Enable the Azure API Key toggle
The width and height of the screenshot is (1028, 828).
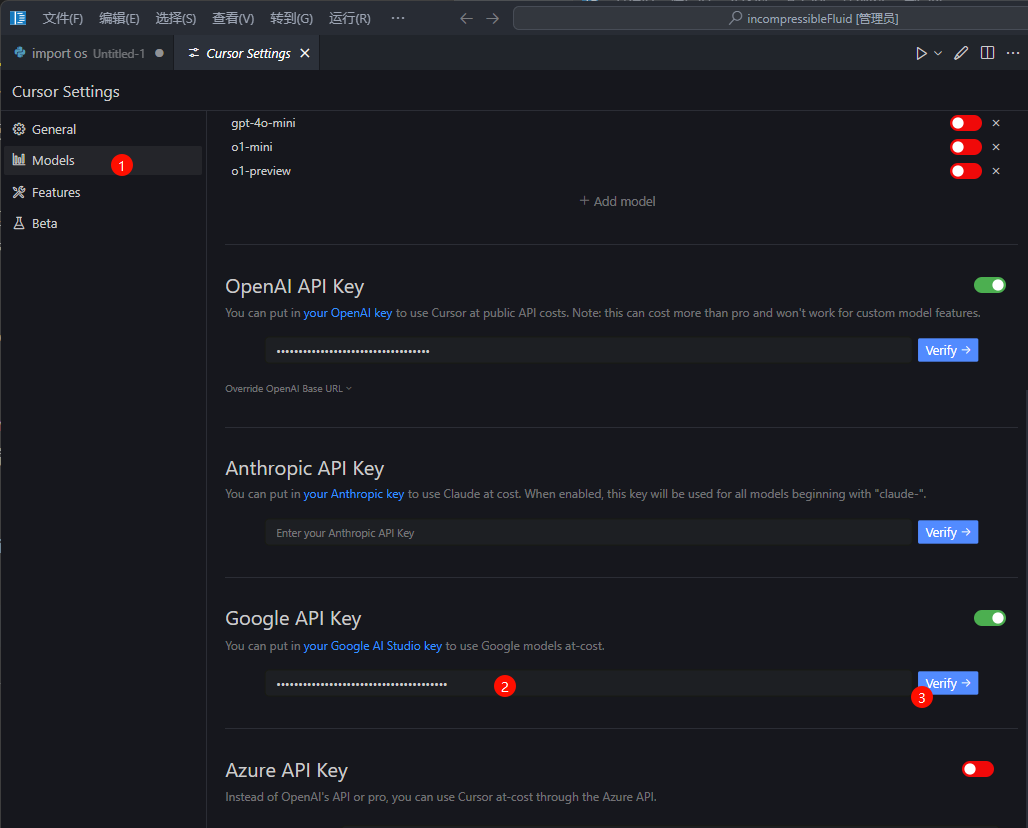pos(977,769)
